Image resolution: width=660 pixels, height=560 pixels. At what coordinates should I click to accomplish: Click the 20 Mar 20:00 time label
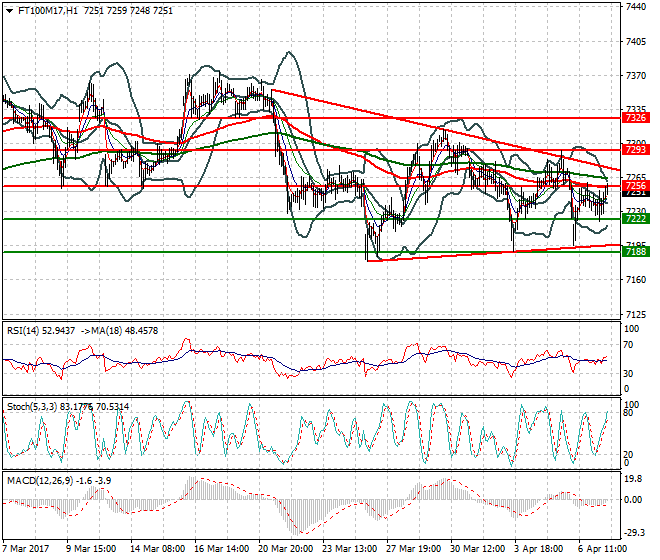pyautogui.click(x=286, y=549)
